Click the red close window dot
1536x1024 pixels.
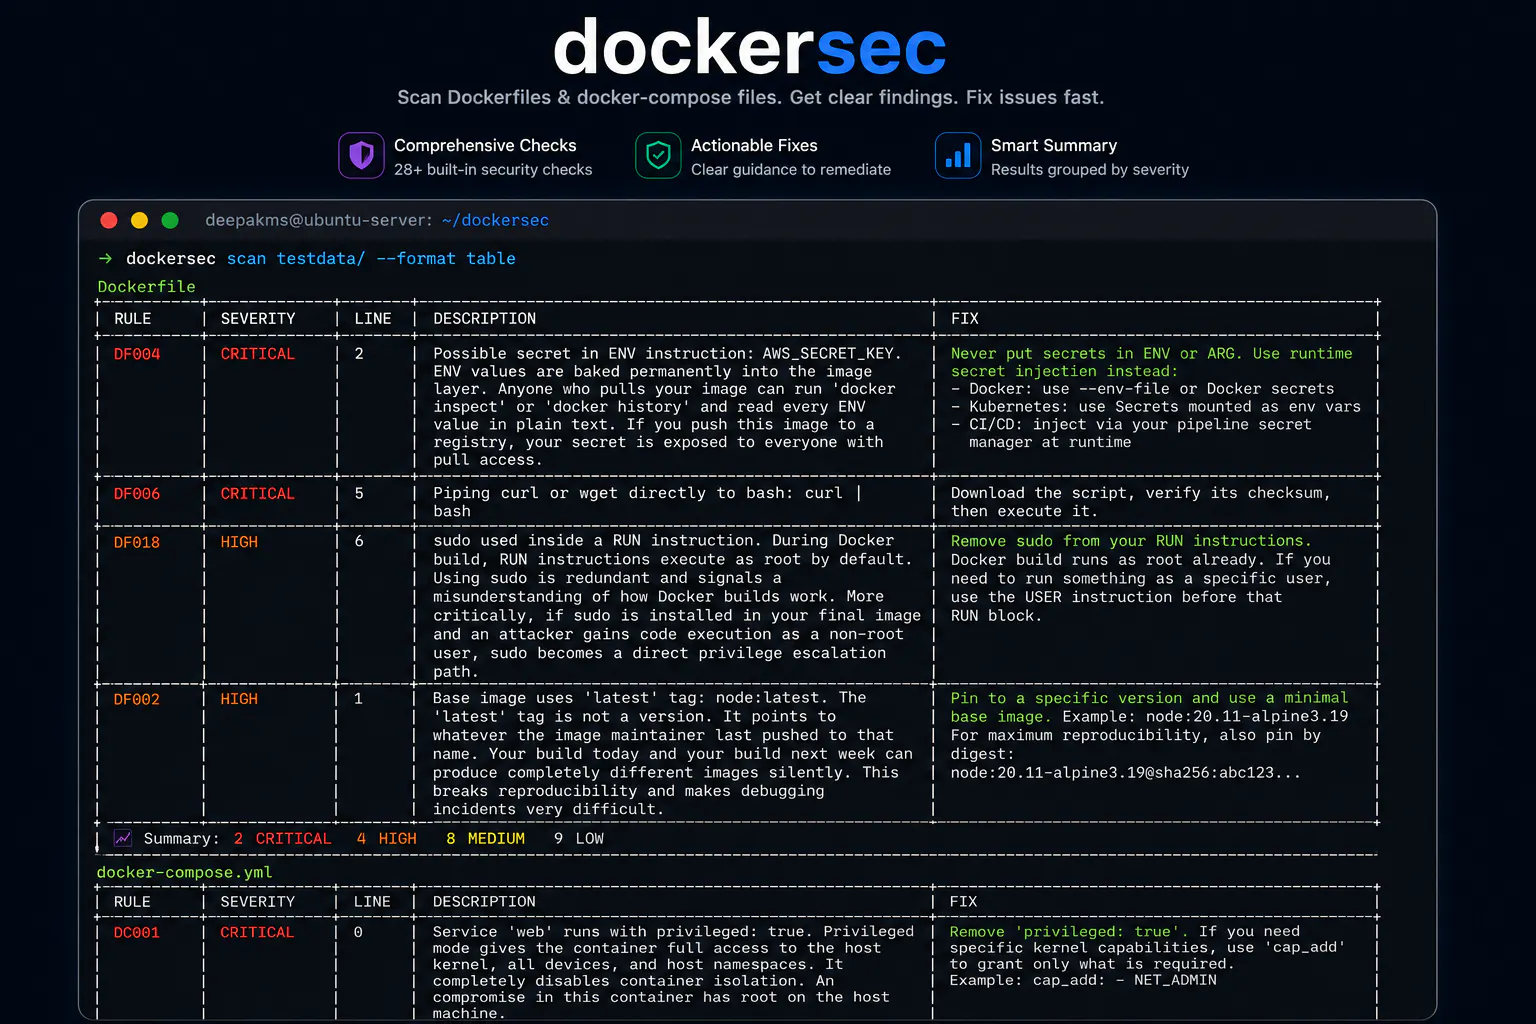coord(109,220)
